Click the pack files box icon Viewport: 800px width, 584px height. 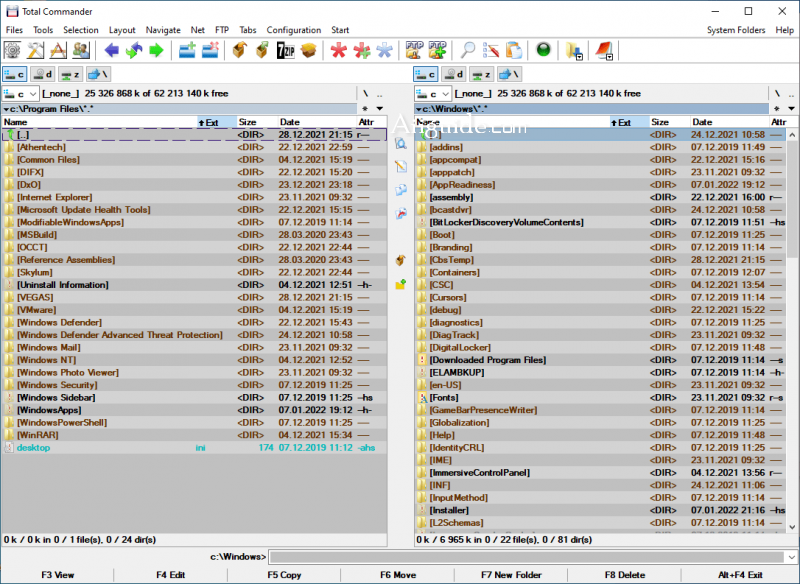tap(240, 50)
